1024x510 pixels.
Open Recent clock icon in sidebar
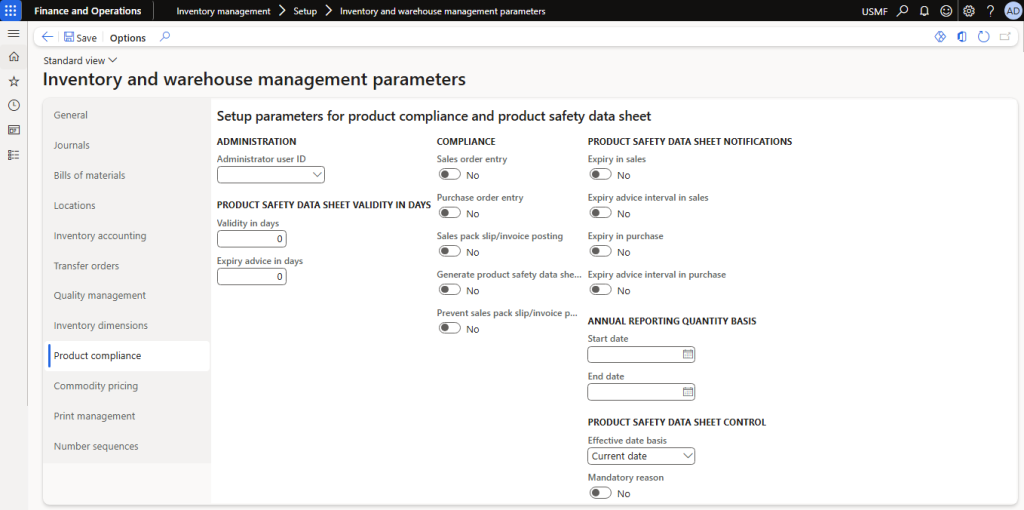tap(13, 105)
